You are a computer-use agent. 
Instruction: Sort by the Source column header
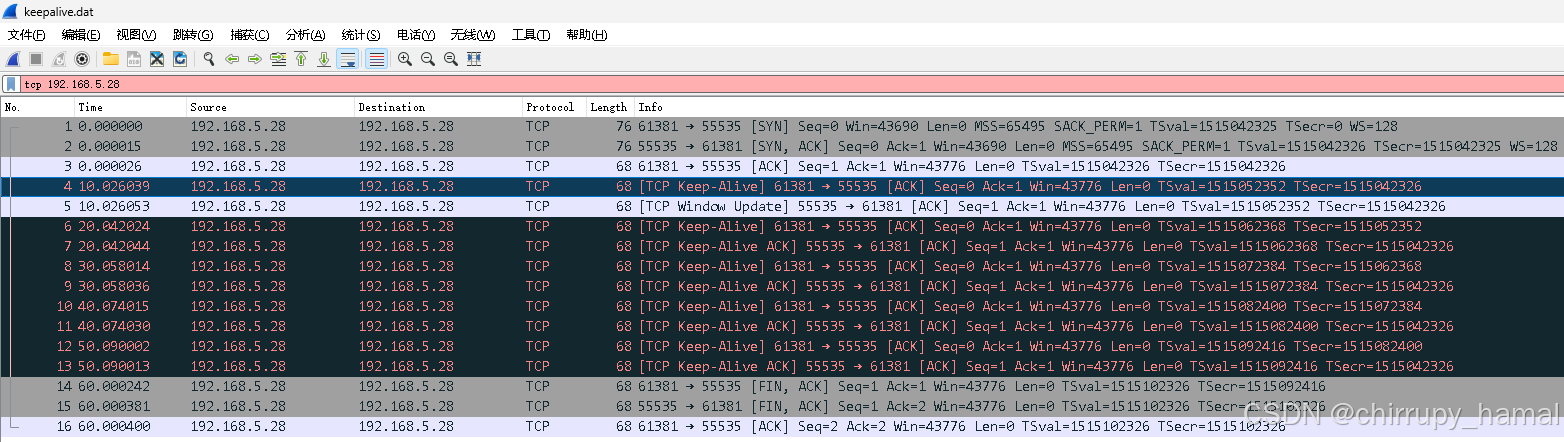click(271, 107)
